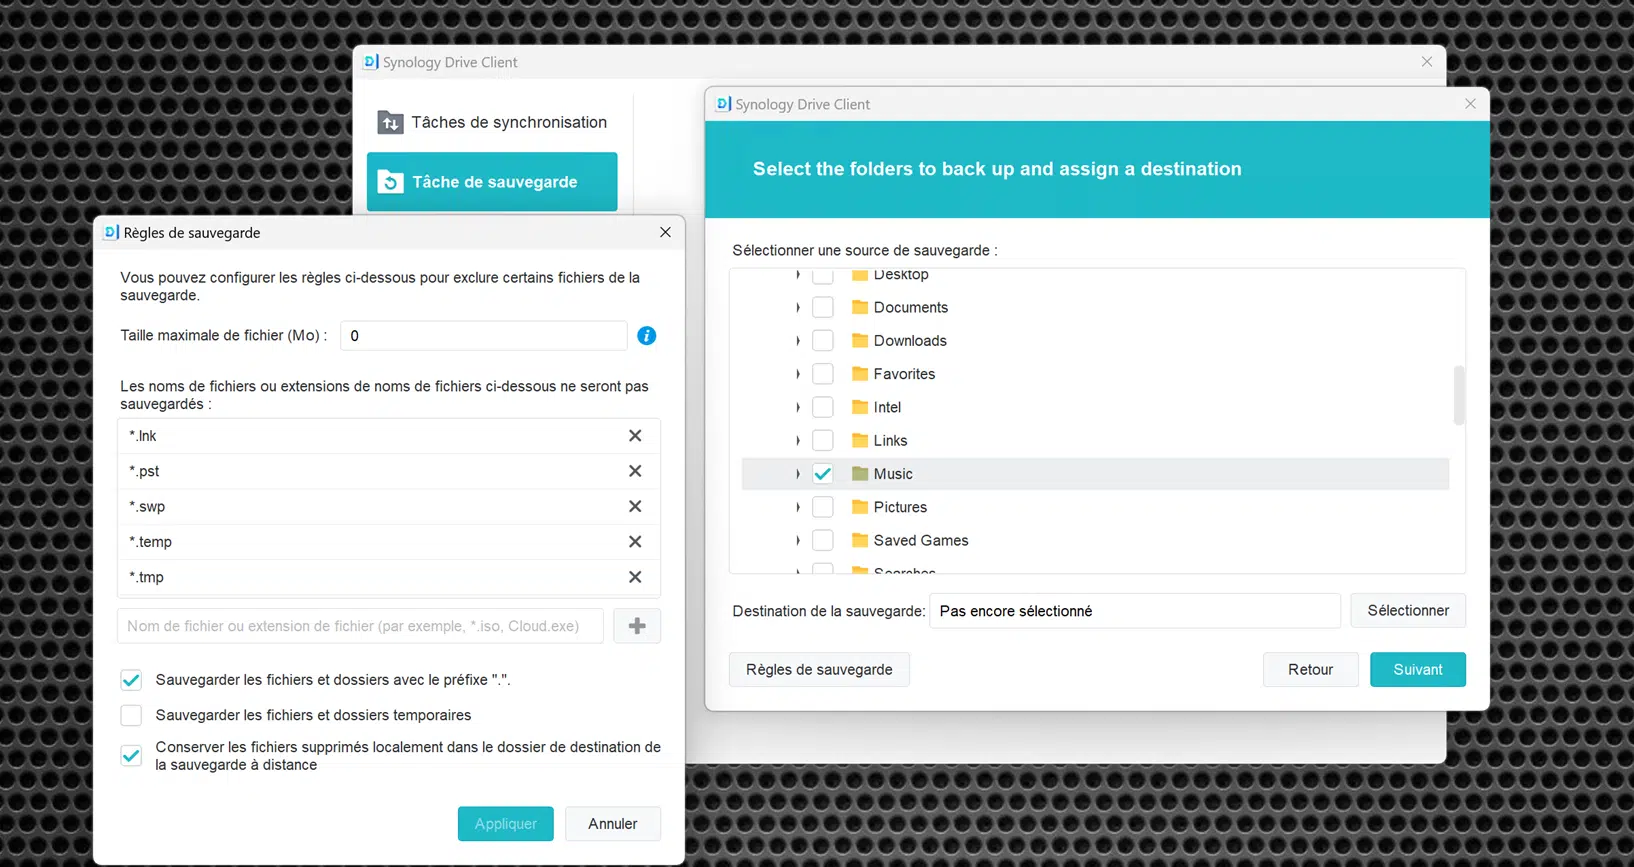
Task: Close the Règles de sauvegarde dialog
Action: [665, 232]
